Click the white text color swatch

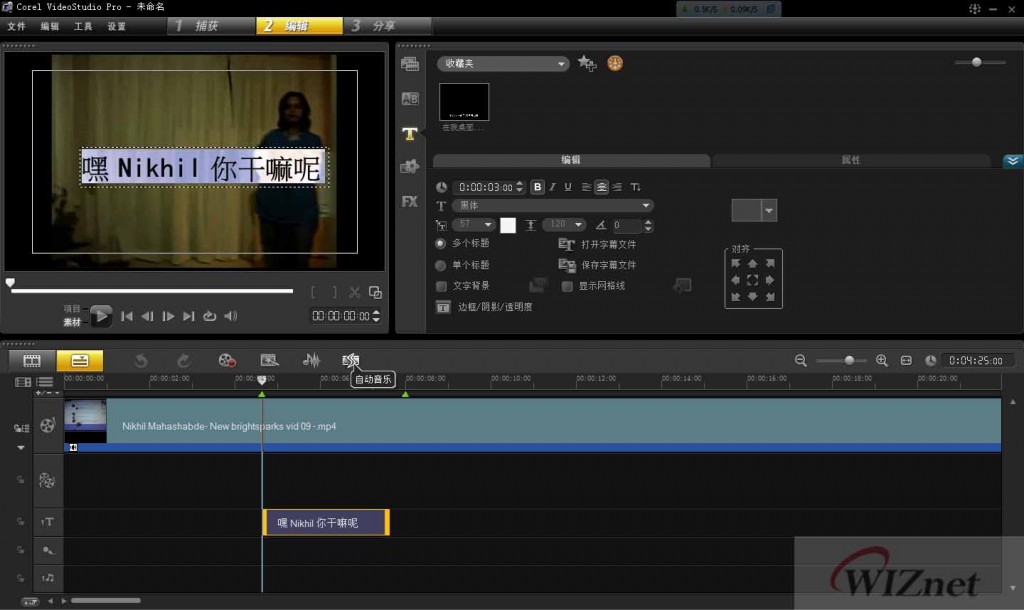click(x=508, y=226)
